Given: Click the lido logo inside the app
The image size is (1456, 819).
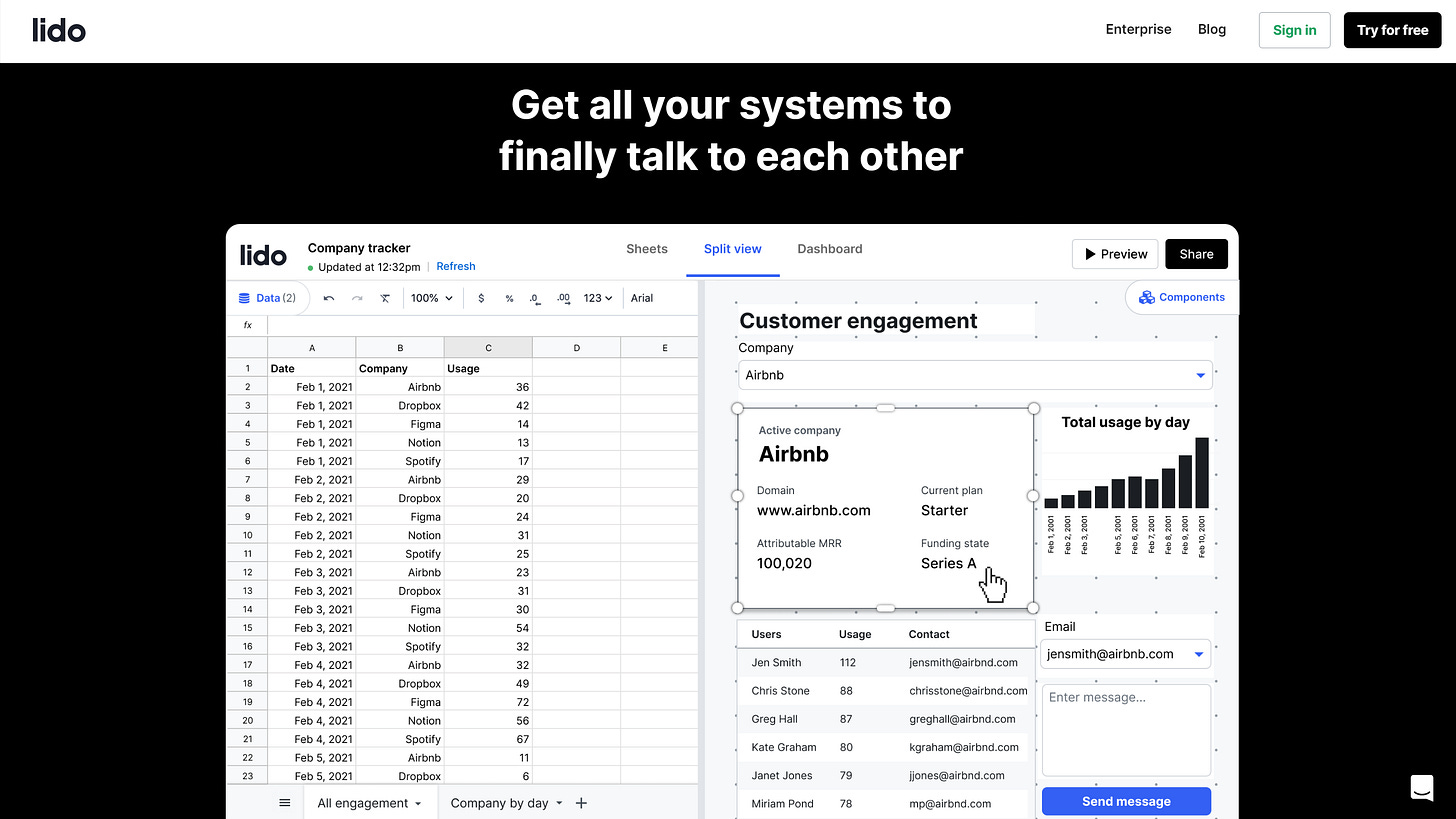Looking at the screenshot, I should (263, 255).
